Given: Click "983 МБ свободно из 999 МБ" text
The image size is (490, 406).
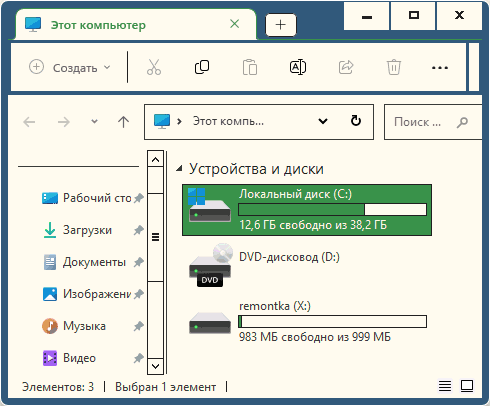Looking at the screenshot, I should pos(315,337).
